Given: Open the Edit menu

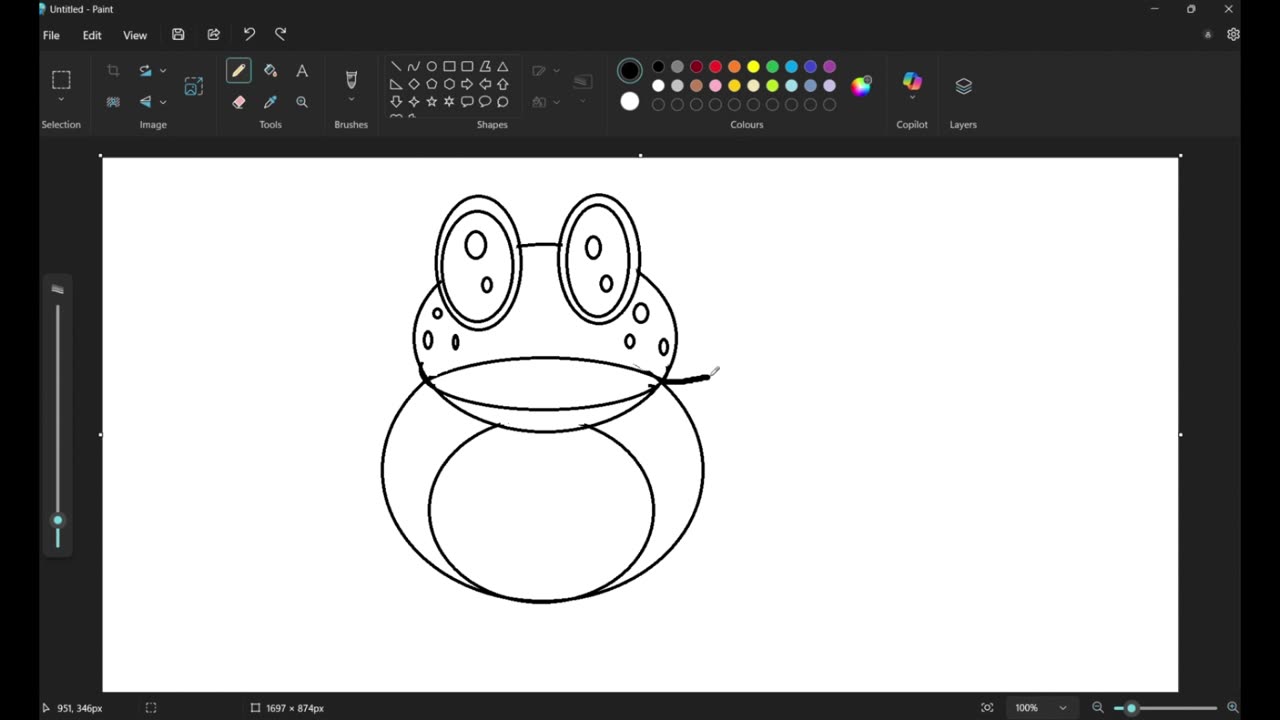Looking at the screenshot, I should [x=92, y=35].
